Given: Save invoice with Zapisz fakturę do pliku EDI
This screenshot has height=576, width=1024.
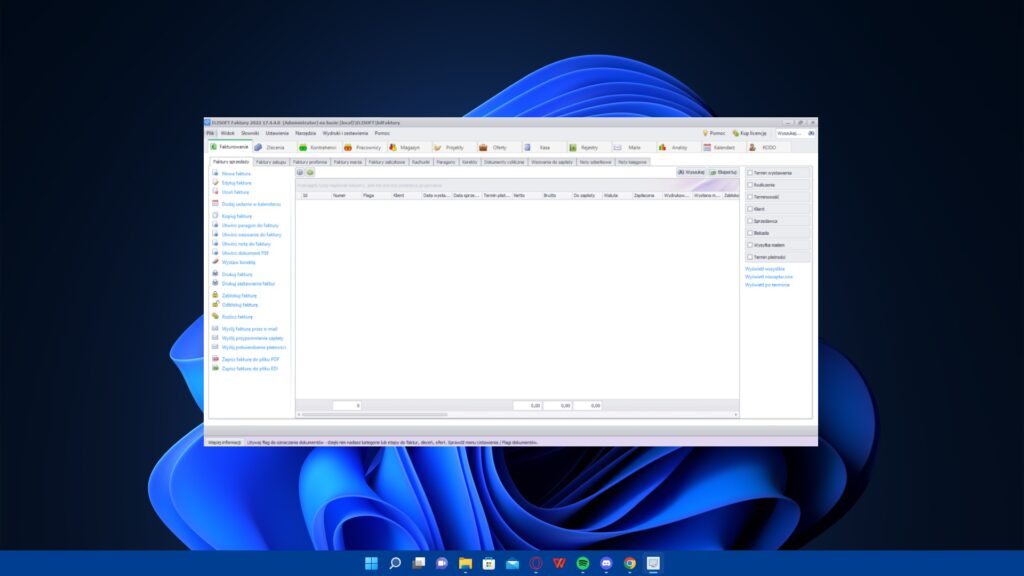Looking at the screenshot, I should pyautogui.click(x=249, y=368).
